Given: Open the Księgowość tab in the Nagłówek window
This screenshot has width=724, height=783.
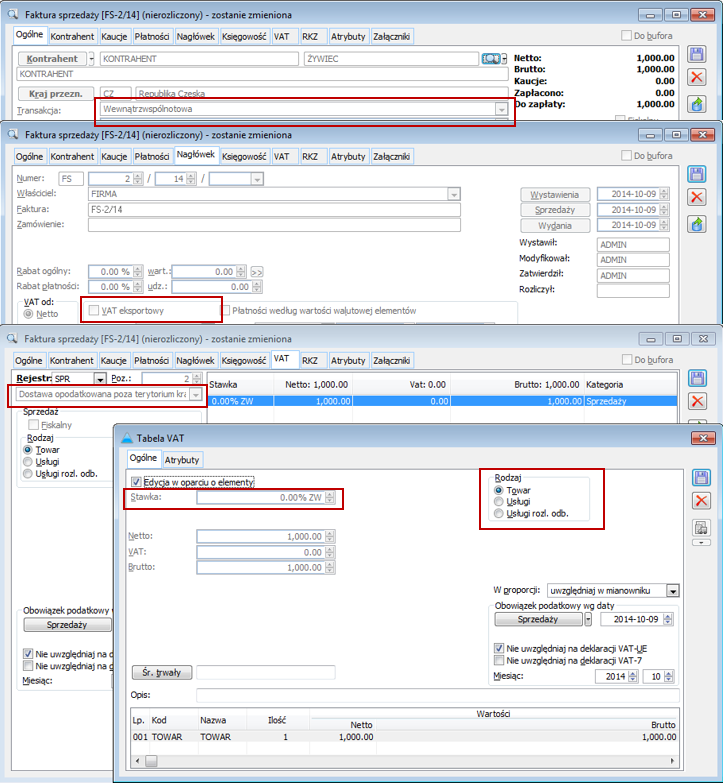Looking at the screenshot, I should (244, 156).
